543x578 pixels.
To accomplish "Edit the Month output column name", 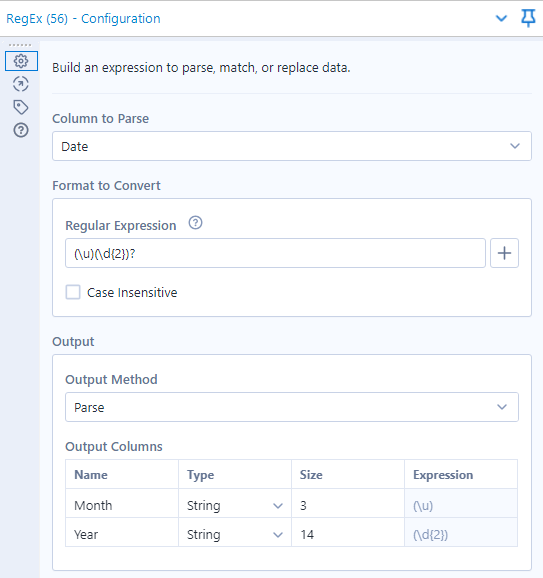I will tap(122, 505).
